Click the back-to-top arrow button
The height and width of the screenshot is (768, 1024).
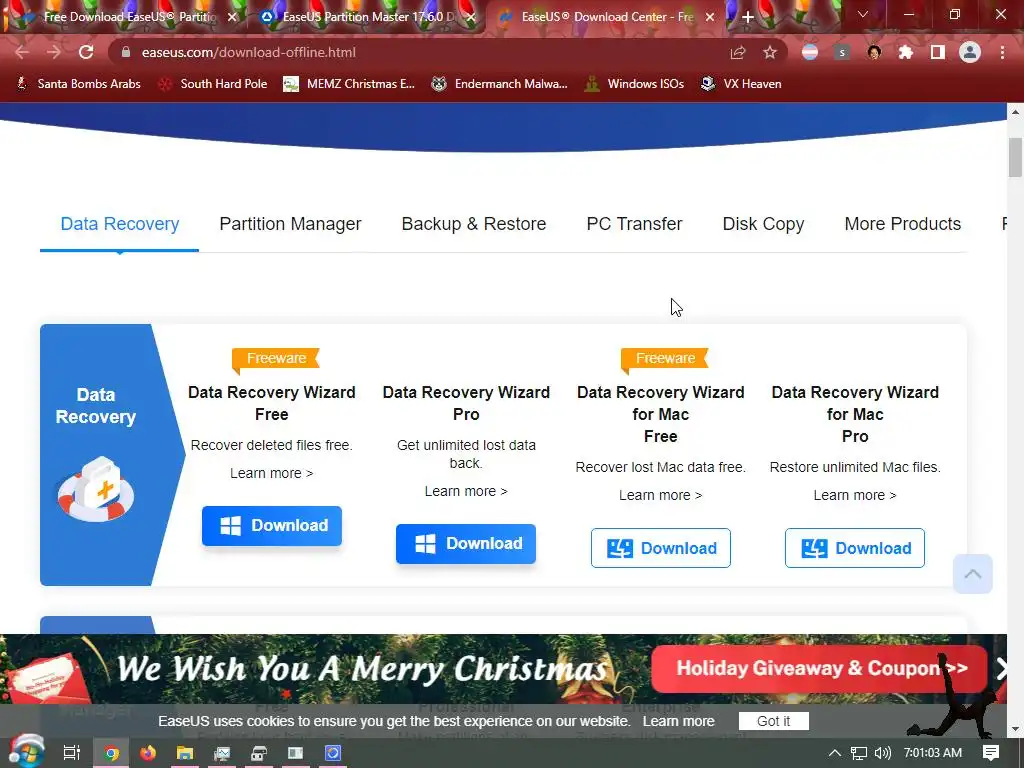point(972,574)
